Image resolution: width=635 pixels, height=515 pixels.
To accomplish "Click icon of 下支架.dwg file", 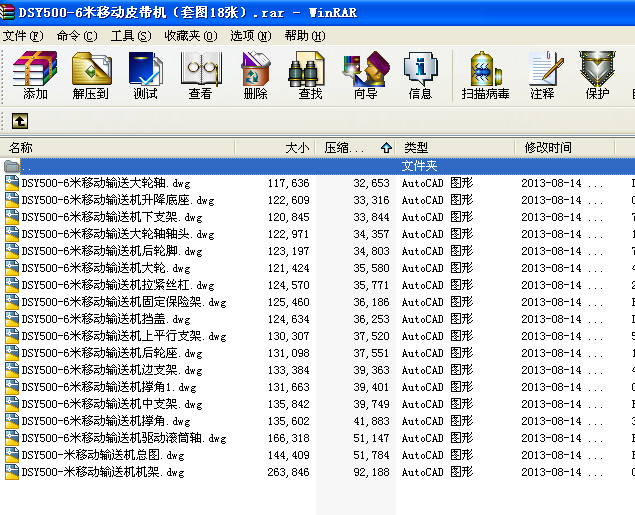I will pyautogui.click(x=12, y=217).
